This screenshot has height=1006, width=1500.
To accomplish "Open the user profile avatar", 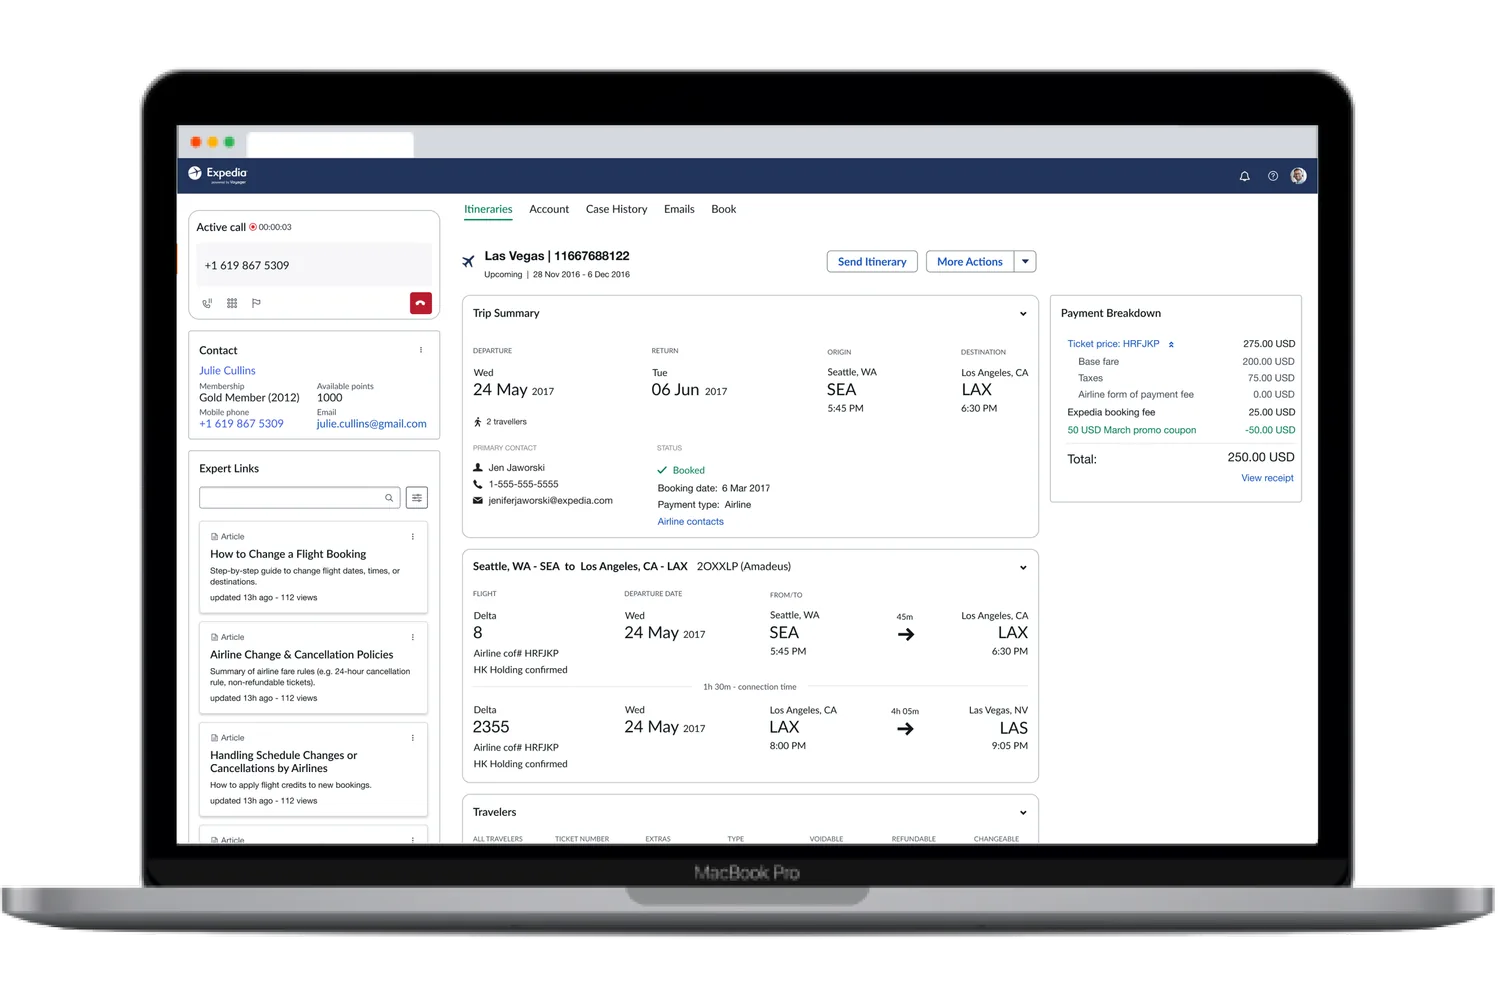I will click(x=1298, y=176).
